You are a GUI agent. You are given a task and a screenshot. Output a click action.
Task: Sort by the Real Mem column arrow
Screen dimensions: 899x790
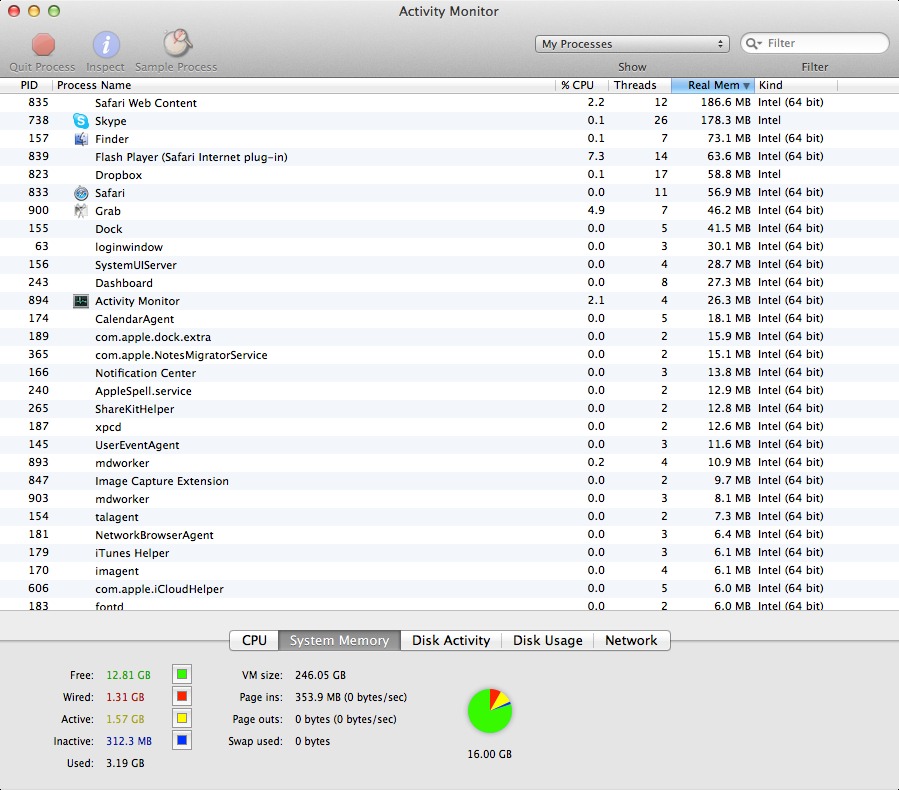(x=746, y=85)
